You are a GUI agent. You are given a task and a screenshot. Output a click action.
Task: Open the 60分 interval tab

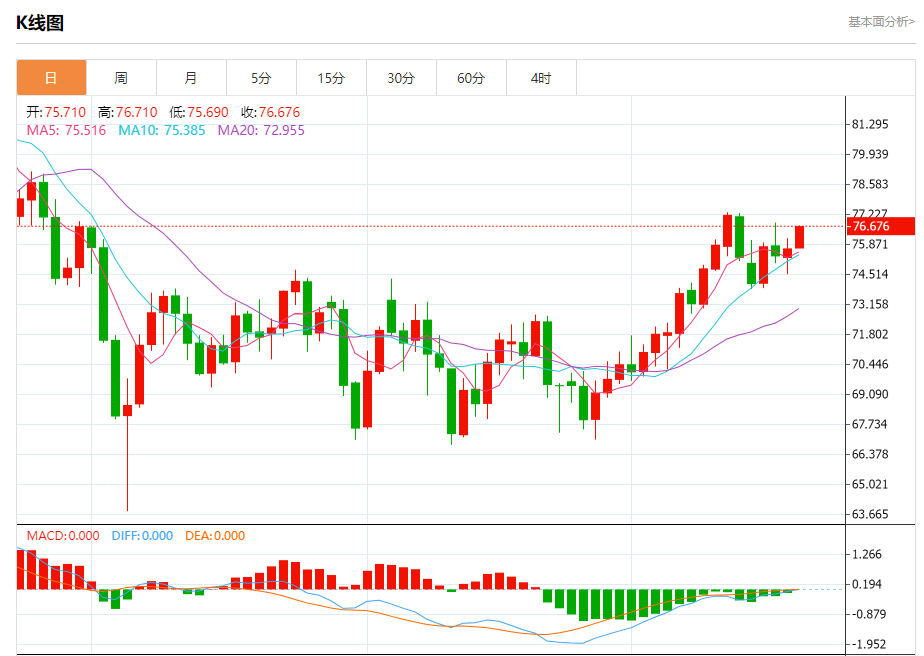pyautogui.click(x=471, y=78)
